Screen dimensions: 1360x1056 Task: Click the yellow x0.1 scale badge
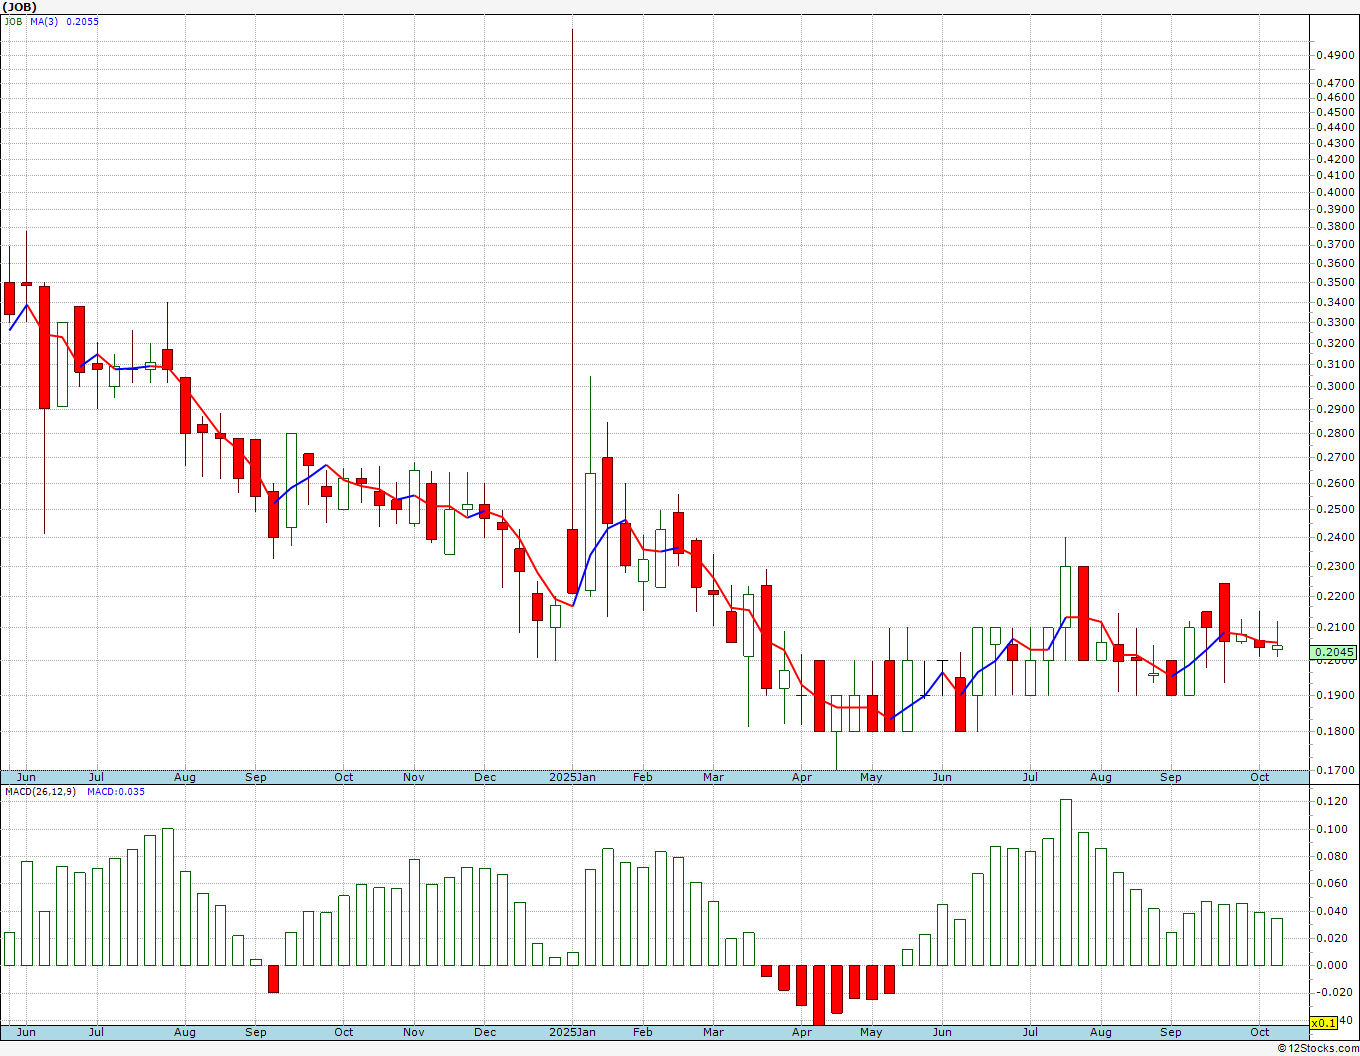point(1323,1023)
